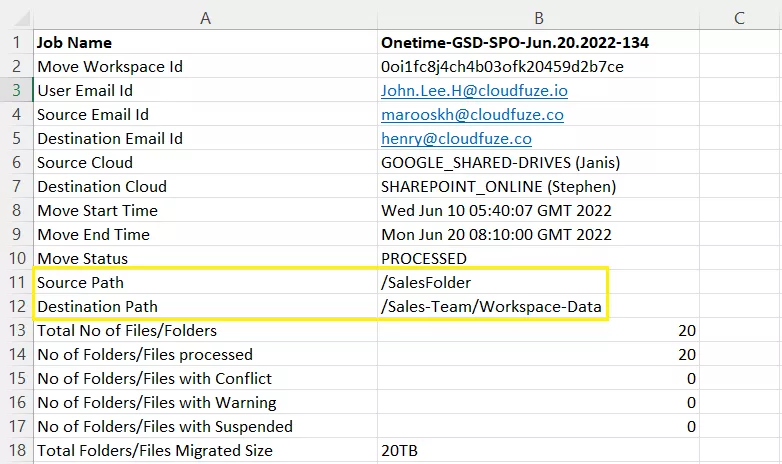Select the 'Source Email Id' cell
The height and width of the screenshot is (464, 782).
click(x=205, y=114)
